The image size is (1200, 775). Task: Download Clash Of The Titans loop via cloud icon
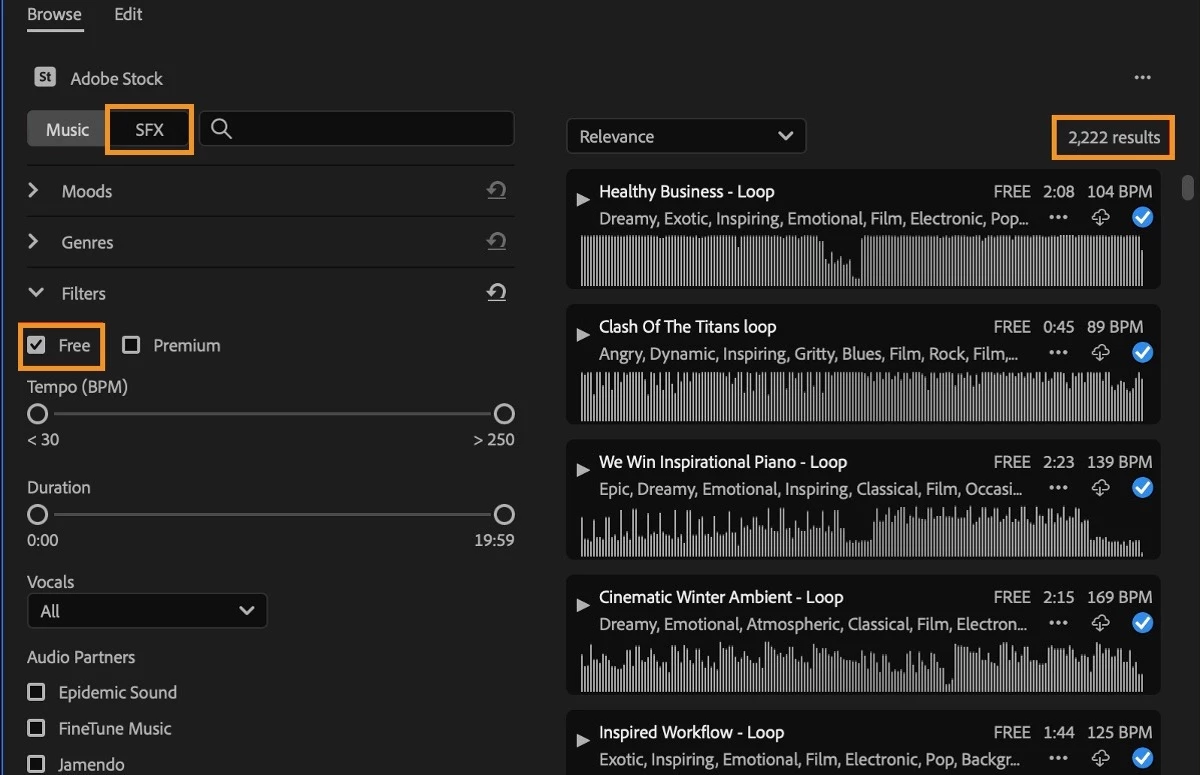1101,352
